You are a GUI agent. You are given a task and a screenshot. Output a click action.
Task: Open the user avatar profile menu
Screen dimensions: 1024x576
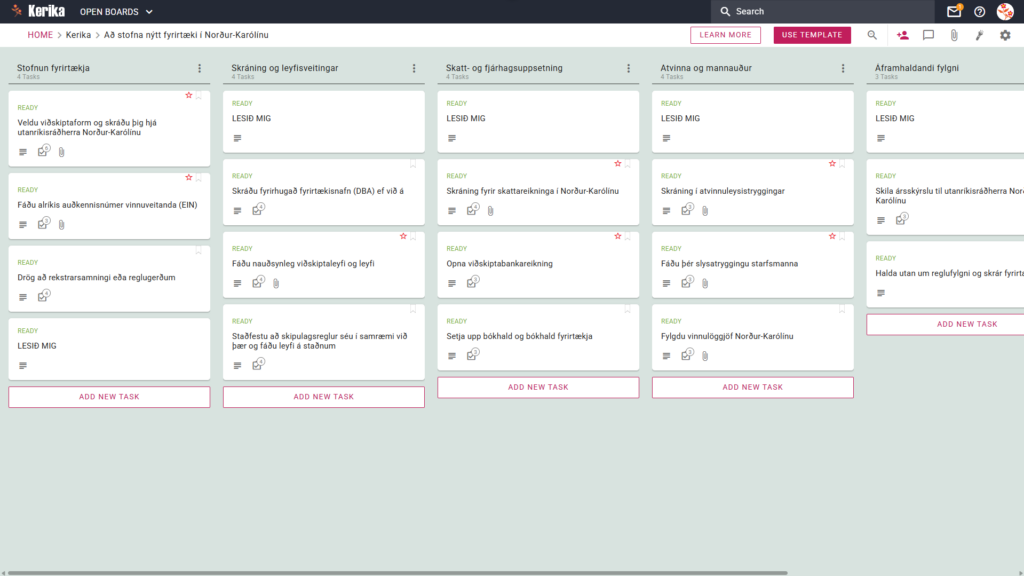(x=1005, y=11)
